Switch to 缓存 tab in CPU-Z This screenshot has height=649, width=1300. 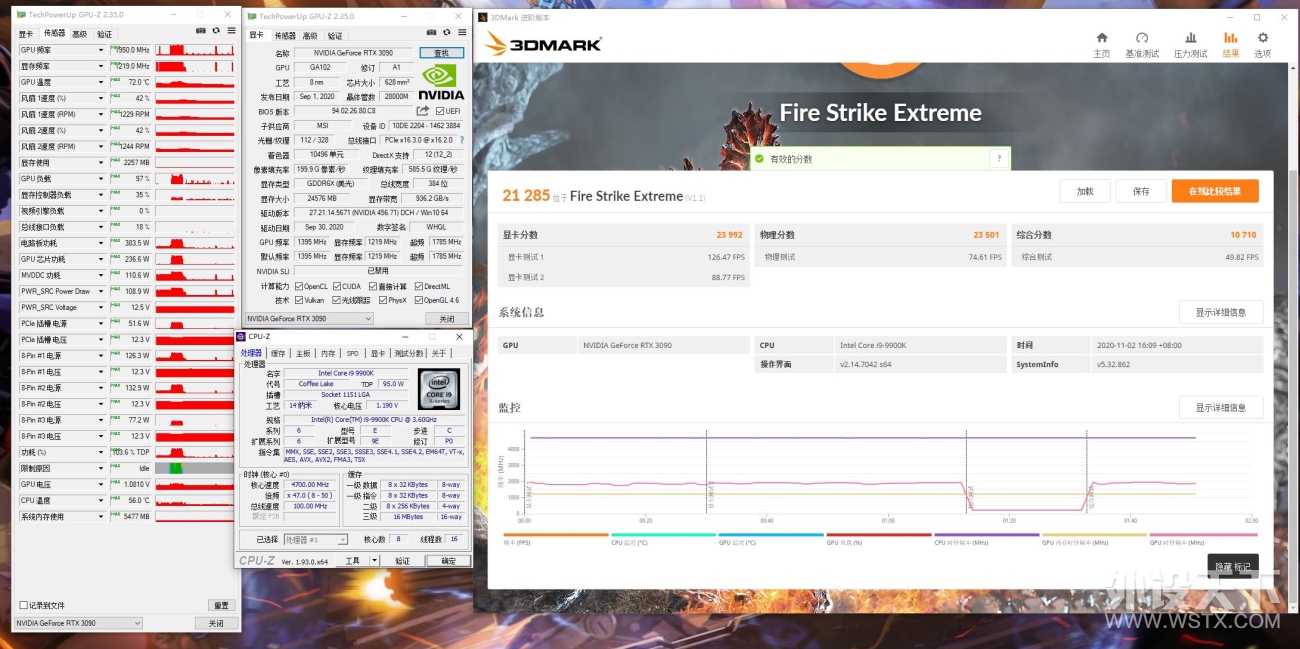point(279,353)
